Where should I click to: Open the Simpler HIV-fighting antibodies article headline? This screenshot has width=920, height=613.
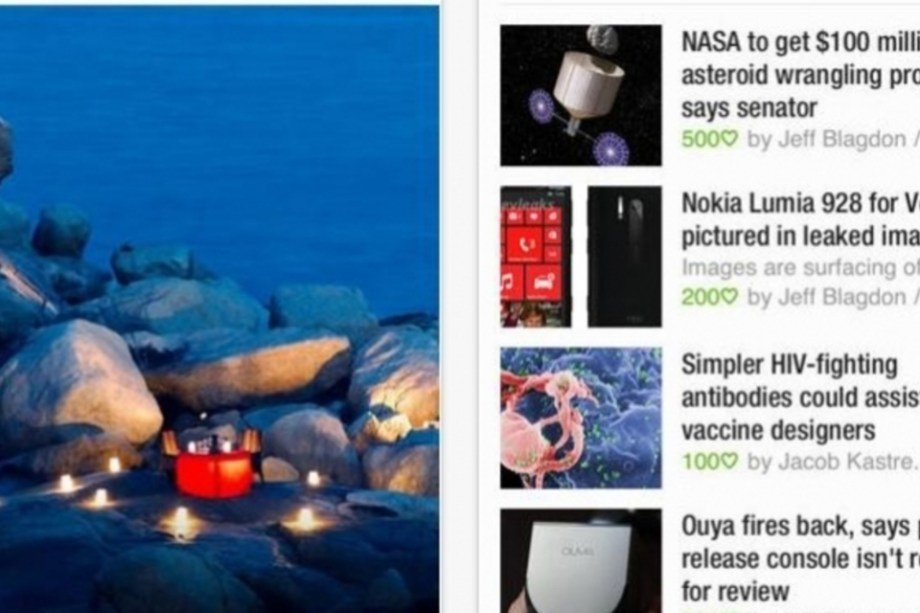pos(800,397)
